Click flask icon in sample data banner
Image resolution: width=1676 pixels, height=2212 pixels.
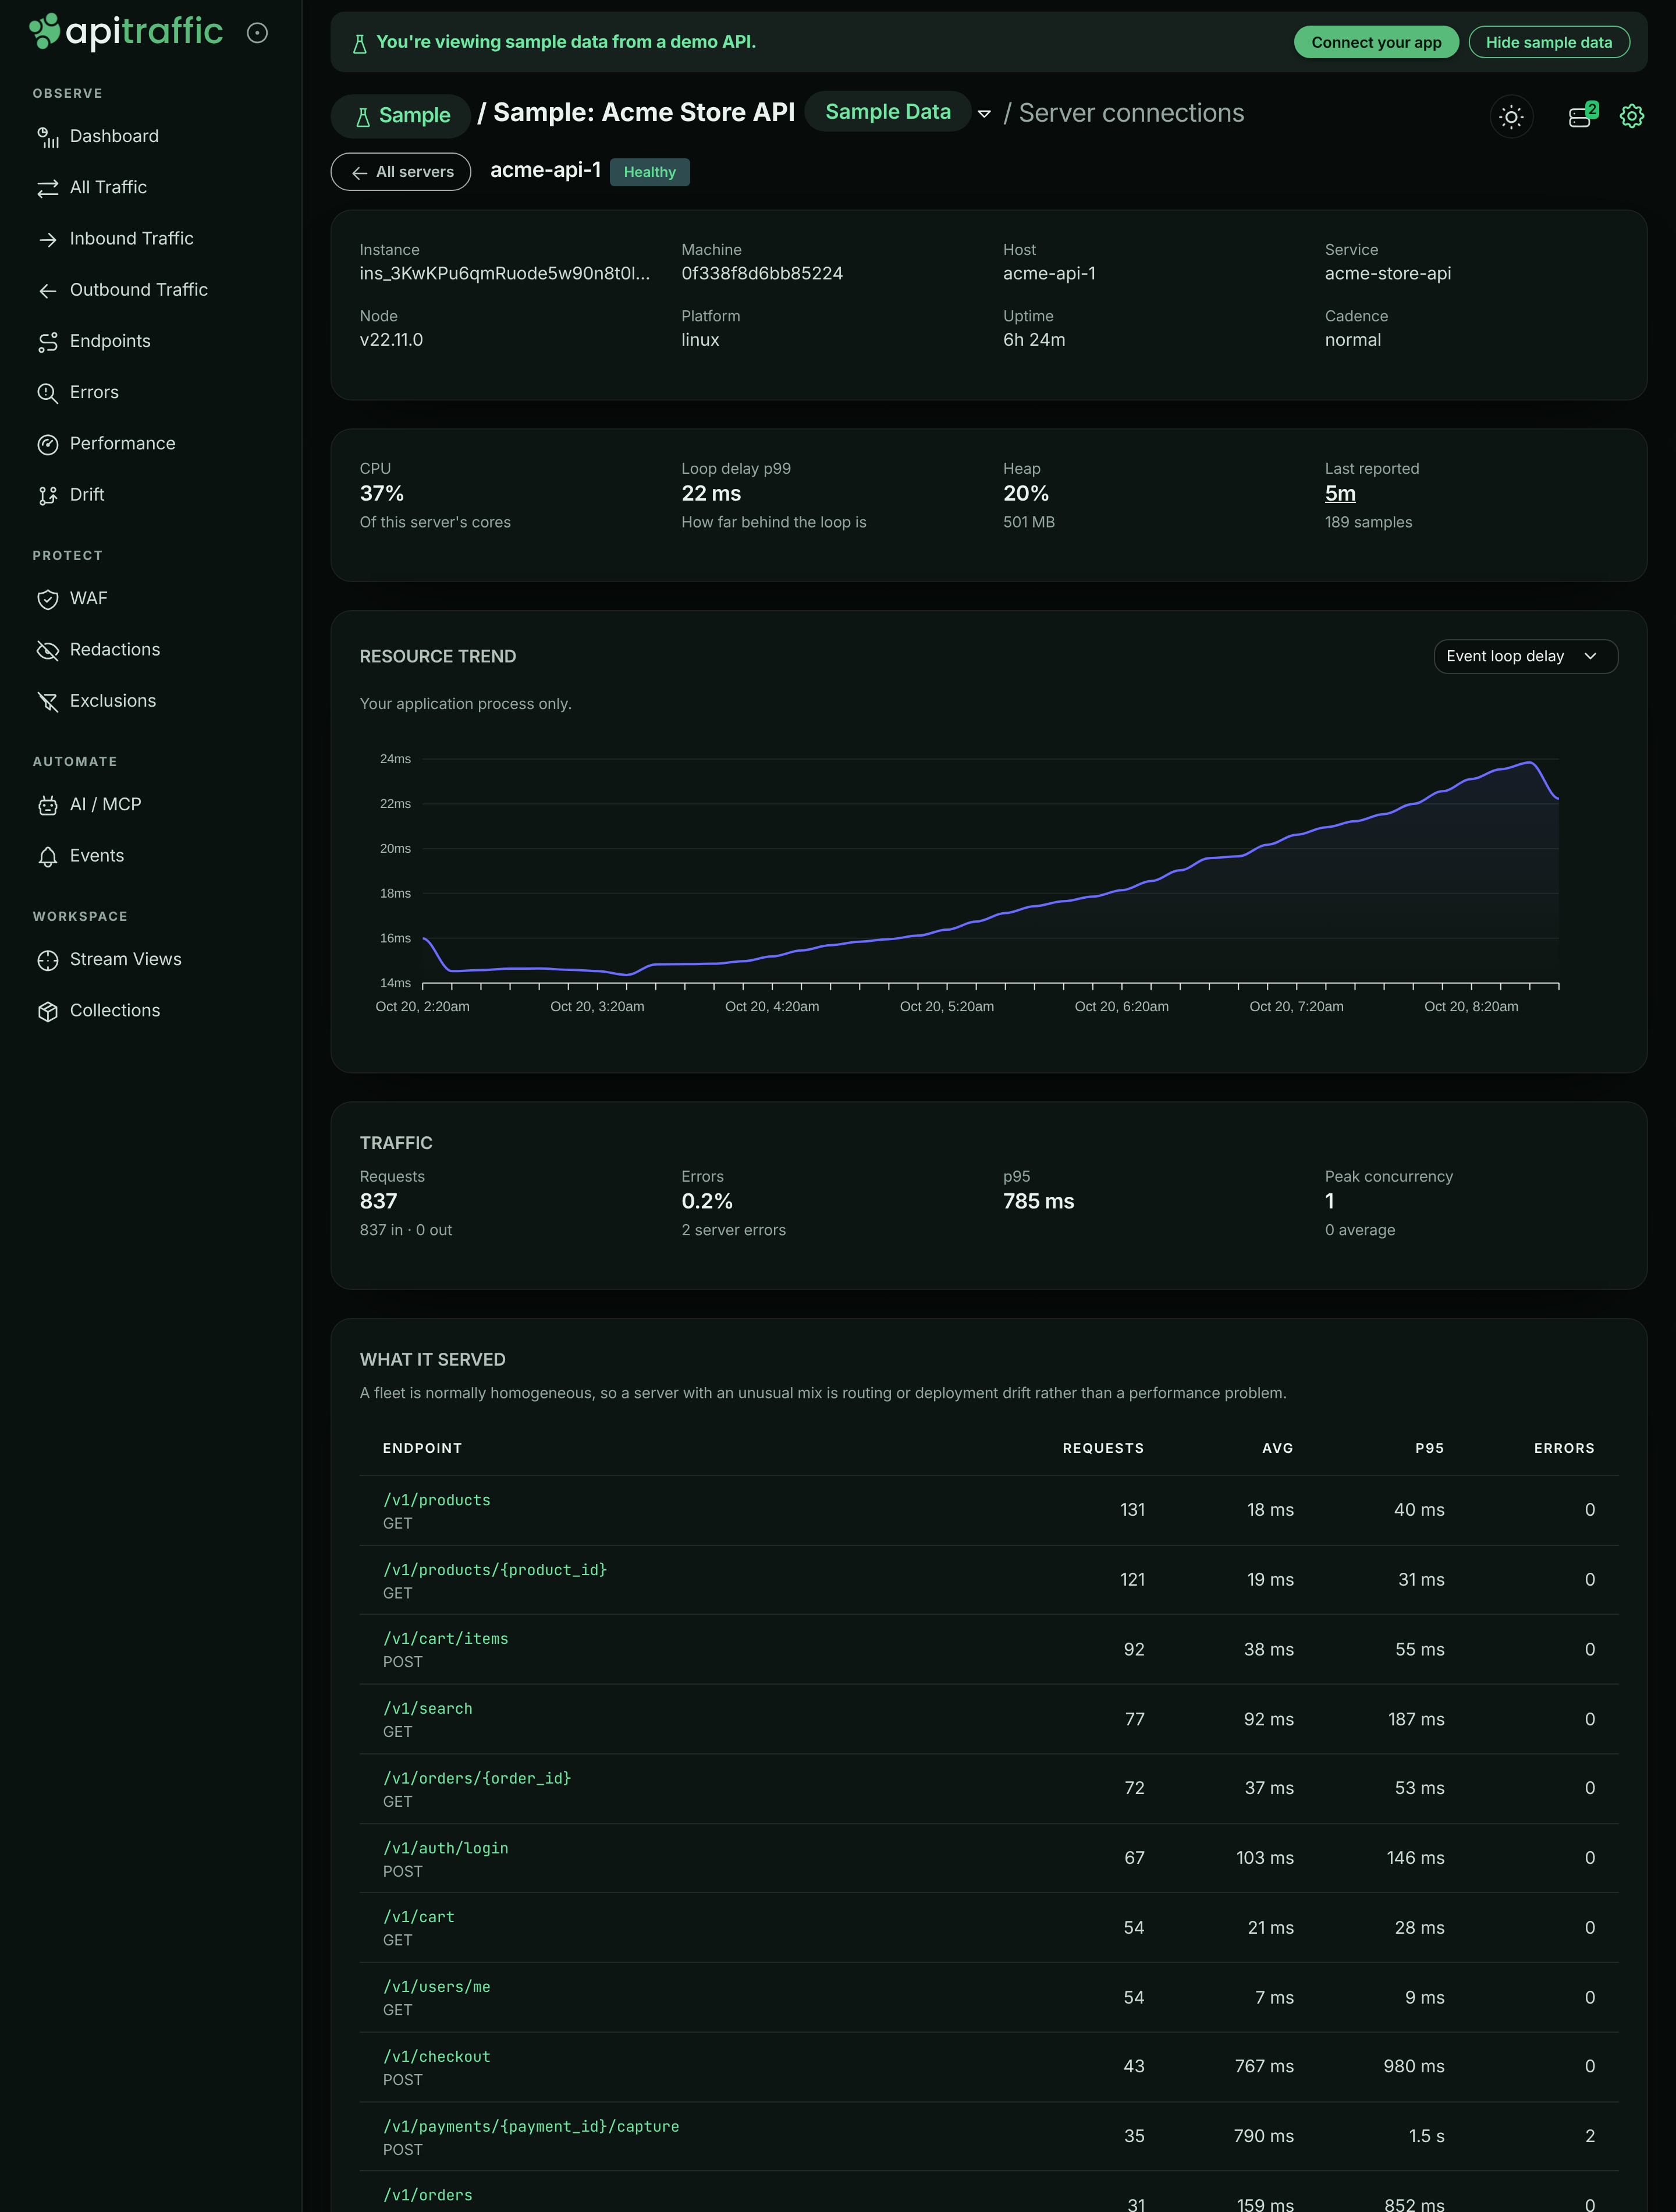click(359, 43)
